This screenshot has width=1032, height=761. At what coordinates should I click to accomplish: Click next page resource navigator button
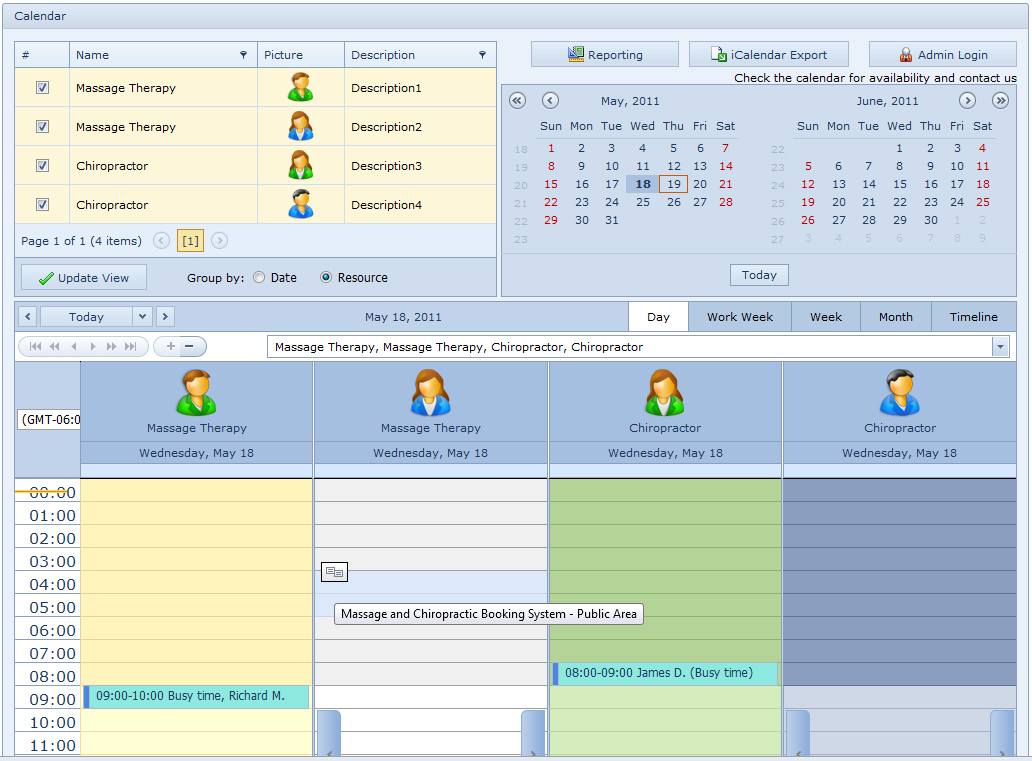(112, 346)
